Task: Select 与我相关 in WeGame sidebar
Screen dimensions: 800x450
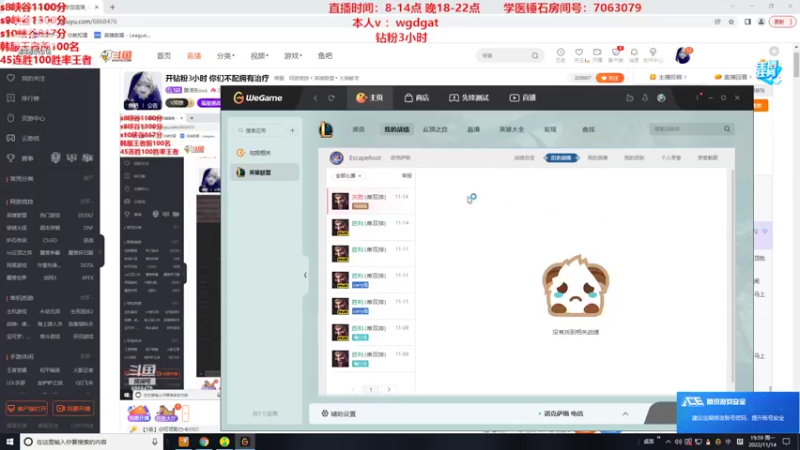Action: [264, 153]
